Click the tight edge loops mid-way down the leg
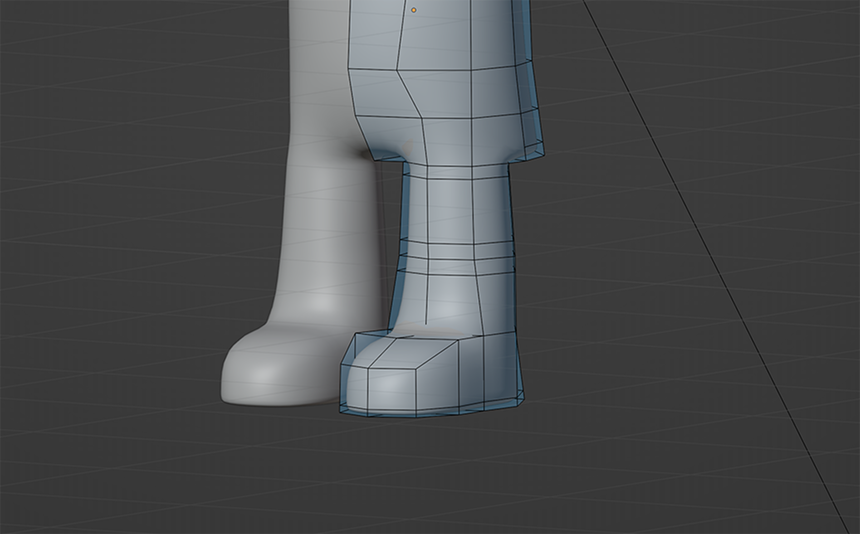Screen dimensions: 860x534 [455, 250]
